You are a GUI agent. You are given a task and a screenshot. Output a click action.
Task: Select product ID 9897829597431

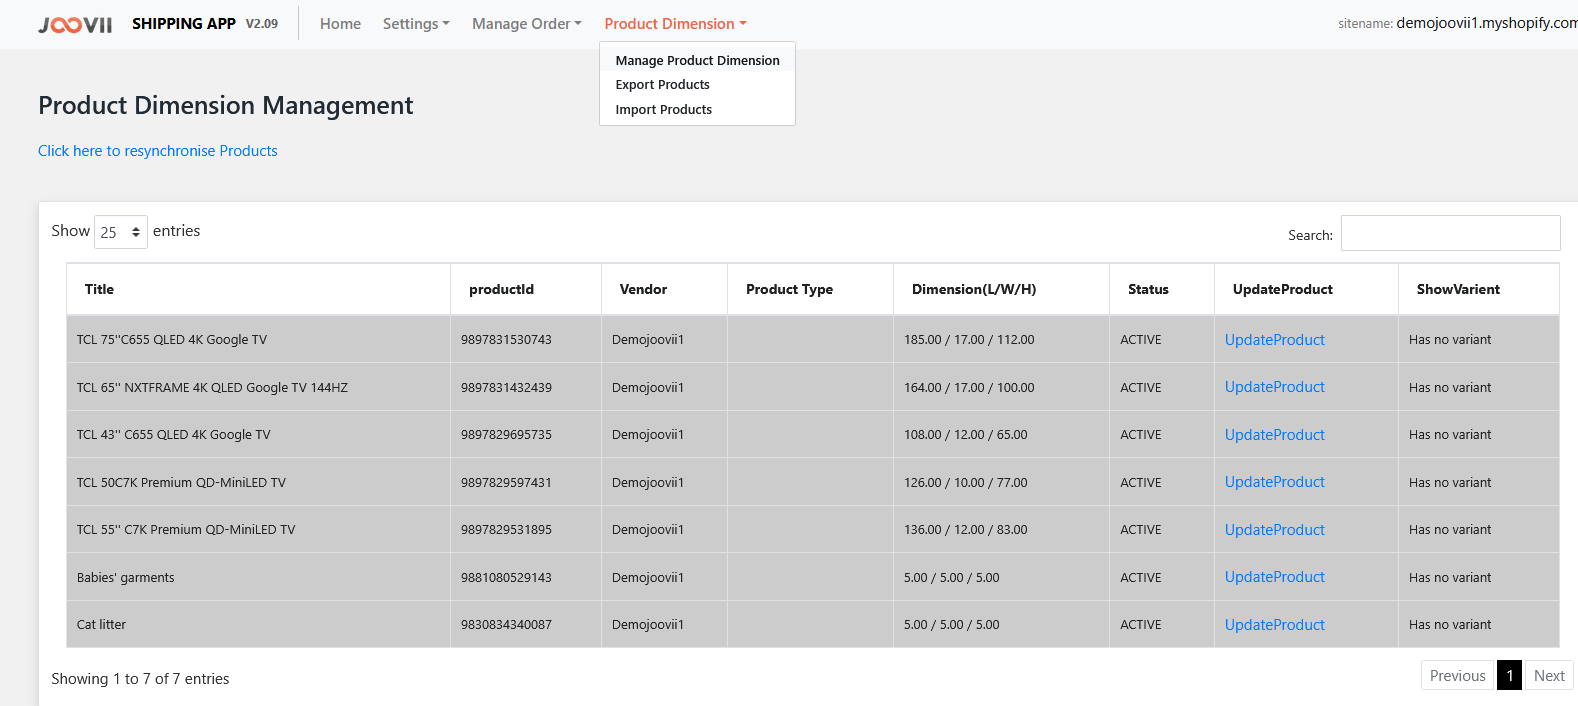coord(506,483)
